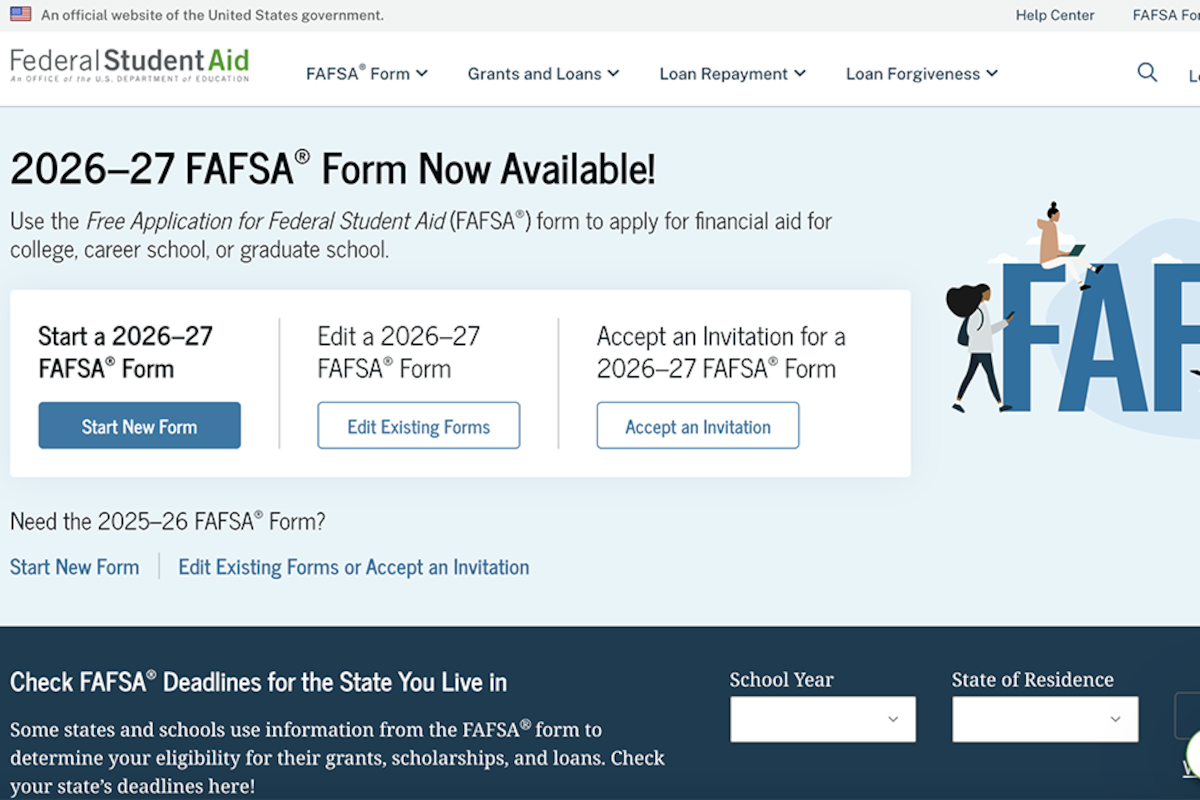Start a new 2025-26 FAFSA form
This screenshot has height=800, width=1200.
[74, 567]
